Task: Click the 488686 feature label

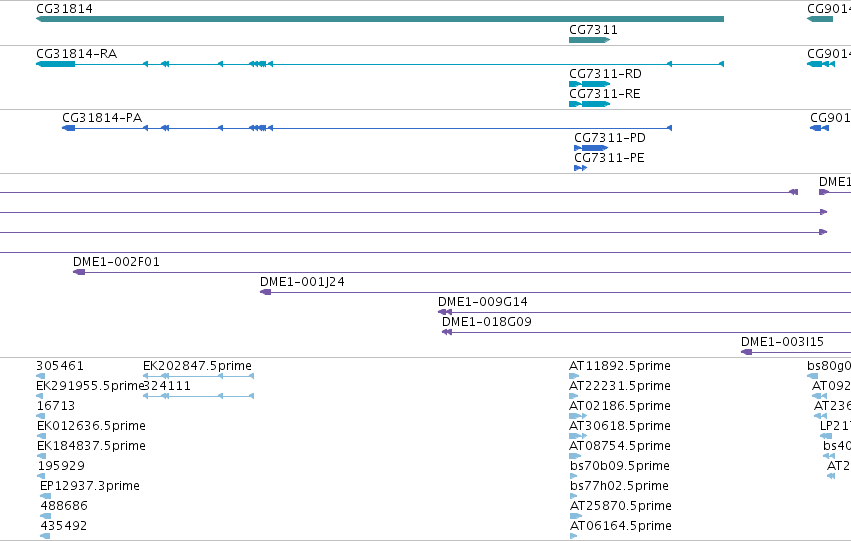Action: tap(64, 506)
